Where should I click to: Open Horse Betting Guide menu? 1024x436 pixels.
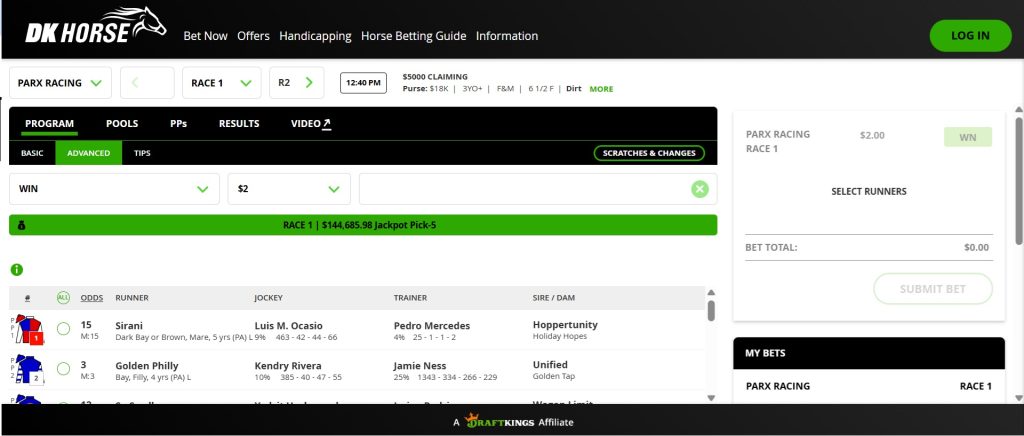(413, 36)
